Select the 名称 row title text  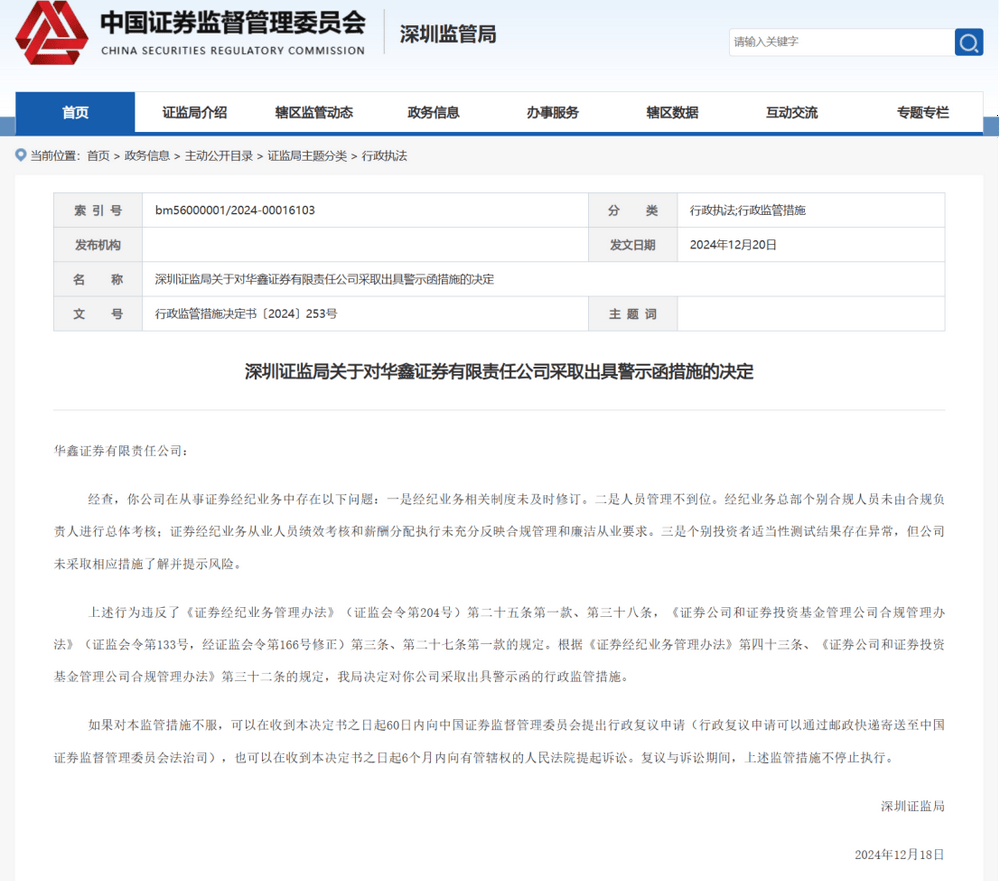pyautogui.click(x=325, y=279)
